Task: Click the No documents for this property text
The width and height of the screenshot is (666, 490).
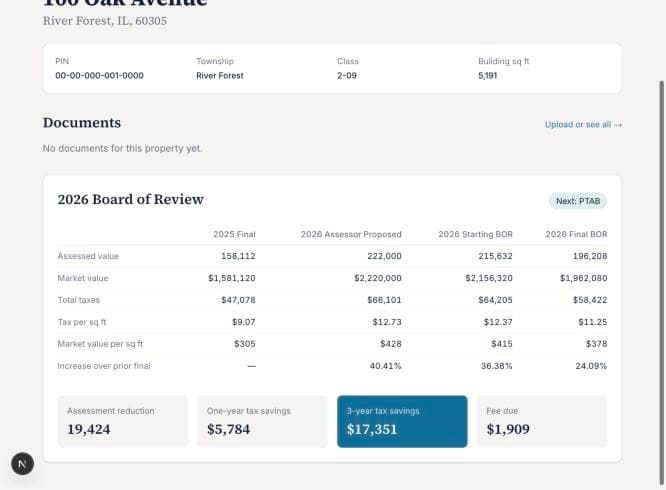Action: pos(122,148)
